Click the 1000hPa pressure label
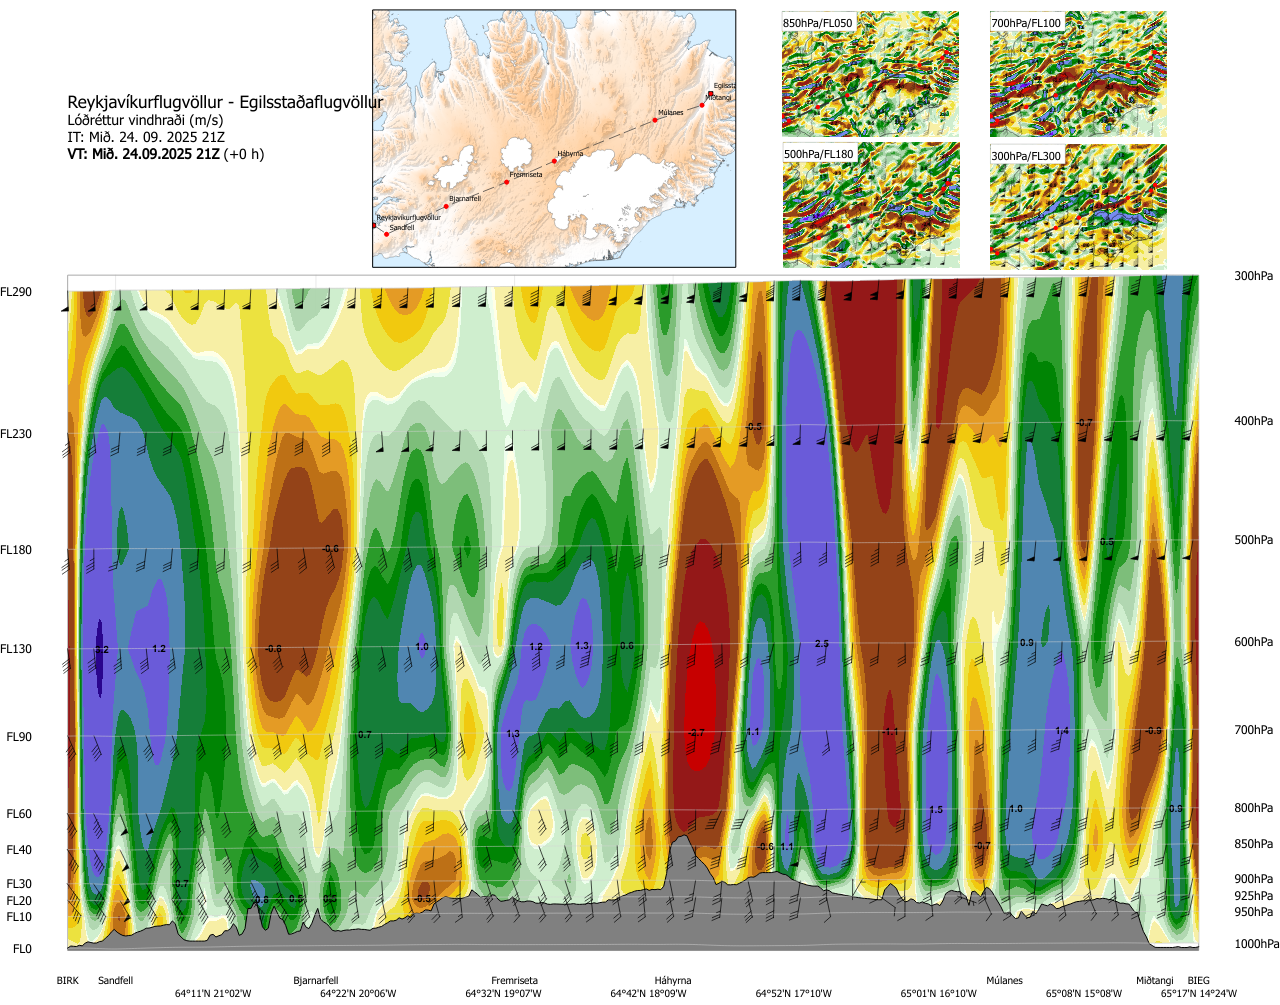The image size is (1280, 1005). (x=1257, y=944)
